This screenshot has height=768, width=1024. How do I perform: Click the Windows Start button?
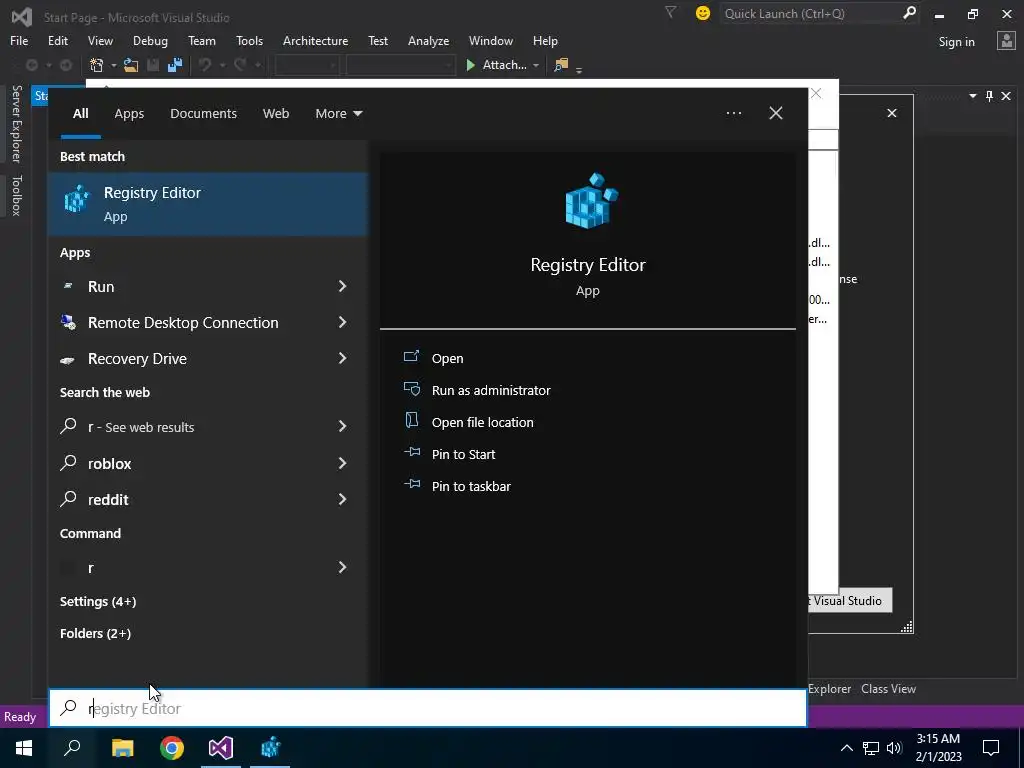pos(24,747)
